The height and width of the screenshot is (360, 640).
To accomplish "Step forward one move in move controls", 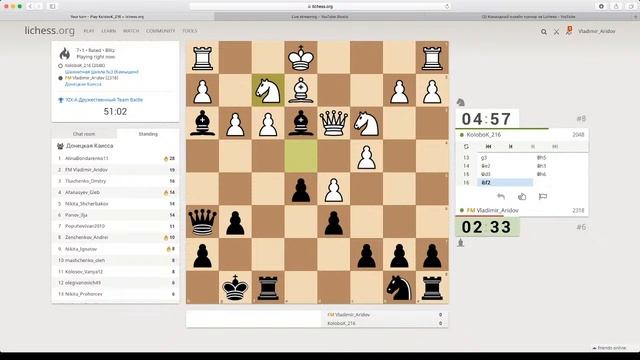I will point(533,147).
